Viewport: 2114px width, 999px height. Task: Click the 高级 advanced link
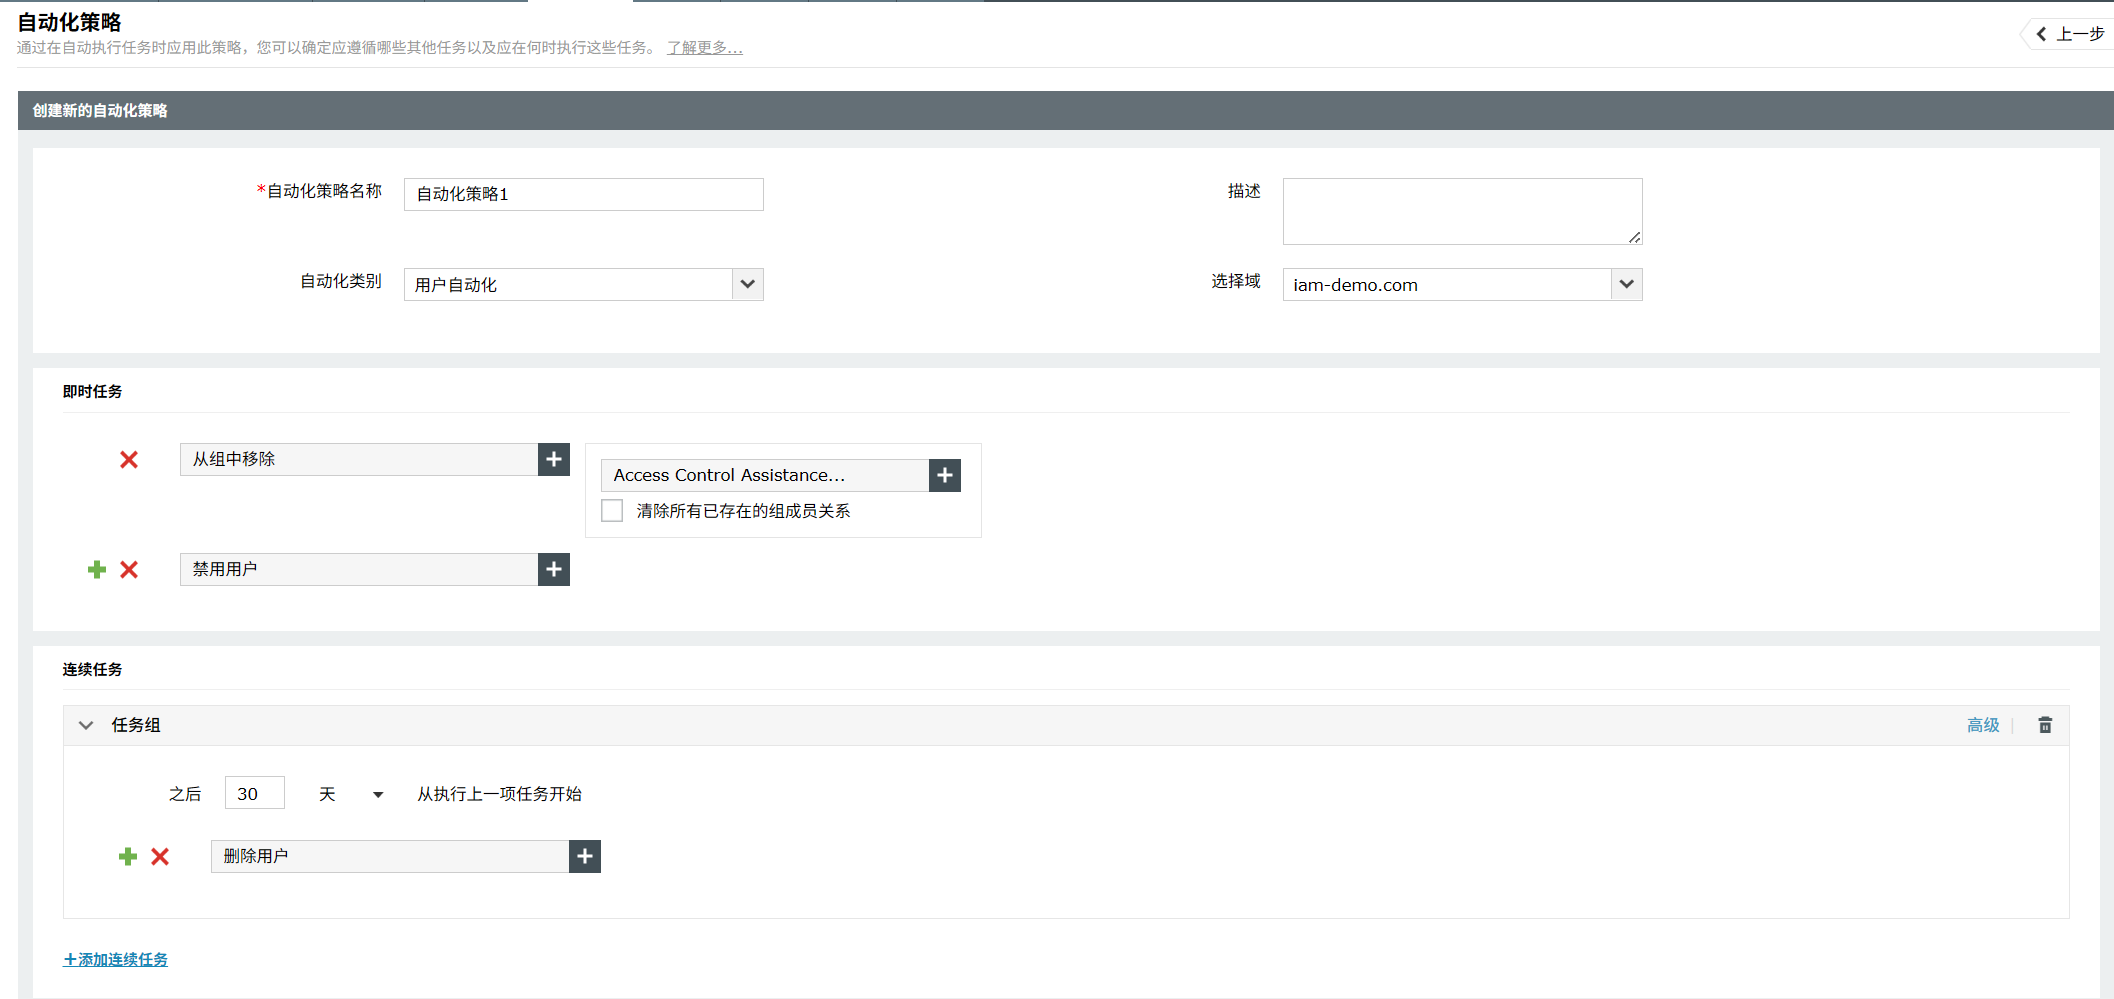click(1982, 725)
